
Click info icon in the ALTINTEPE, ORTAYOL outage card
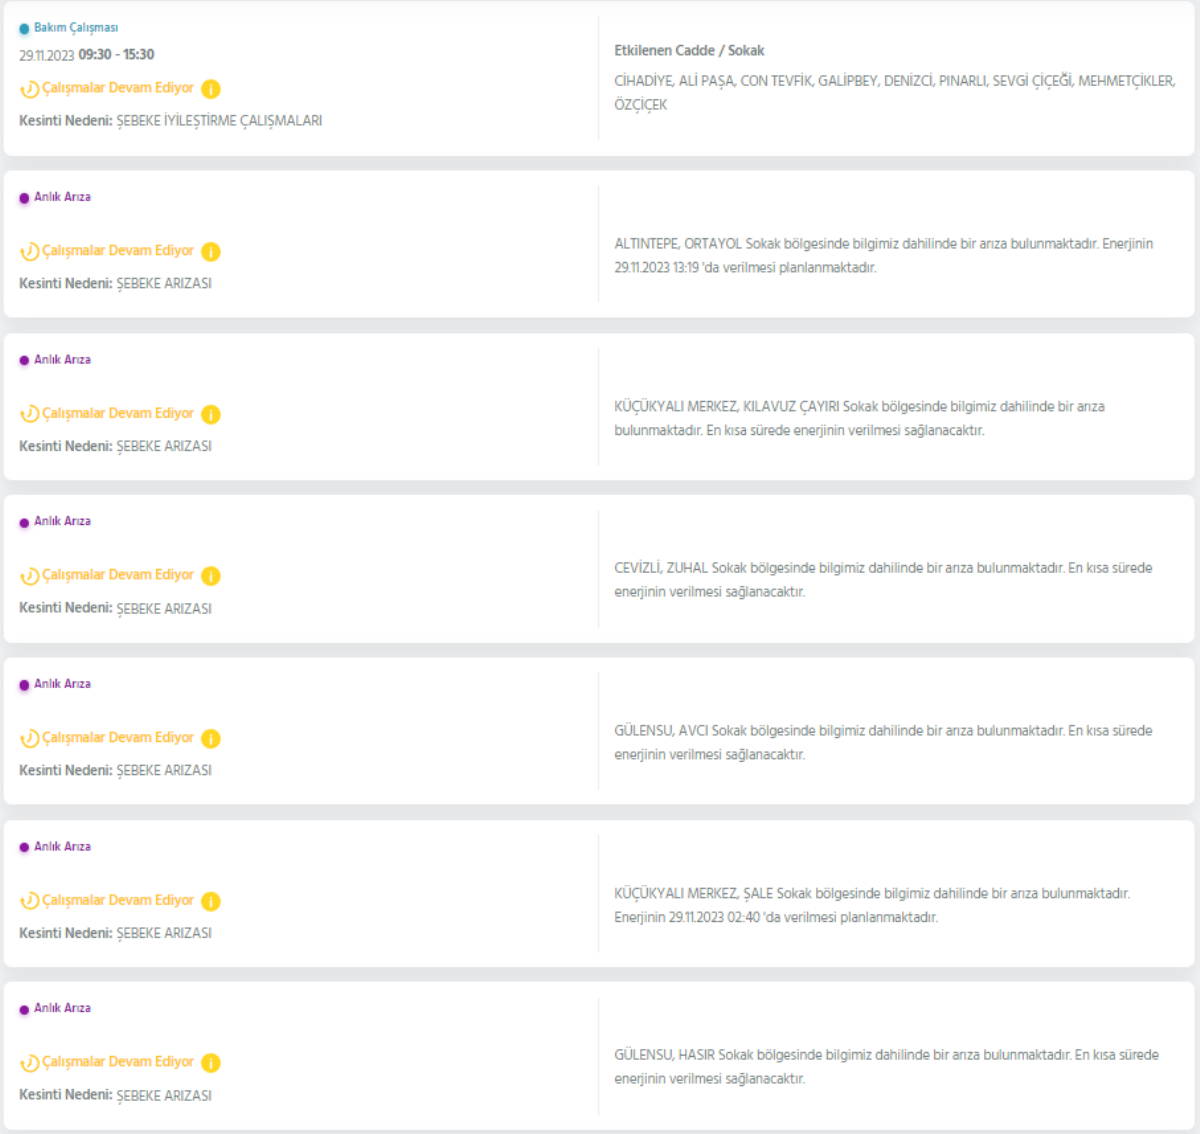pos(211,252)
